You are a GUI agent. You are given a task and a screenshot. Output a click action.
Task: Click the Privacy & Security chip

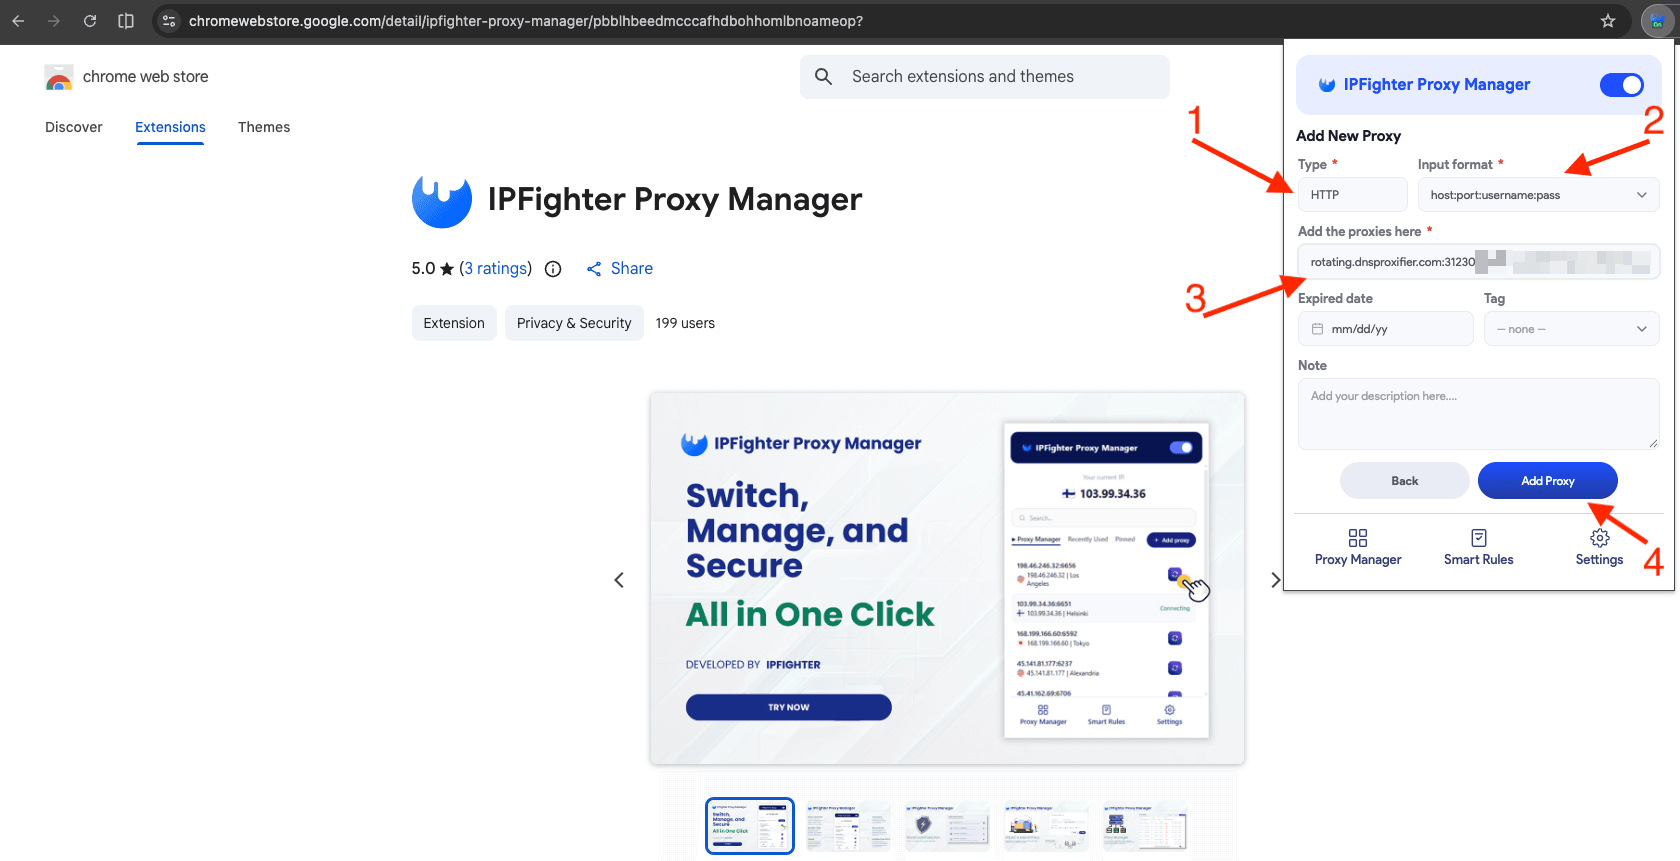574,323
